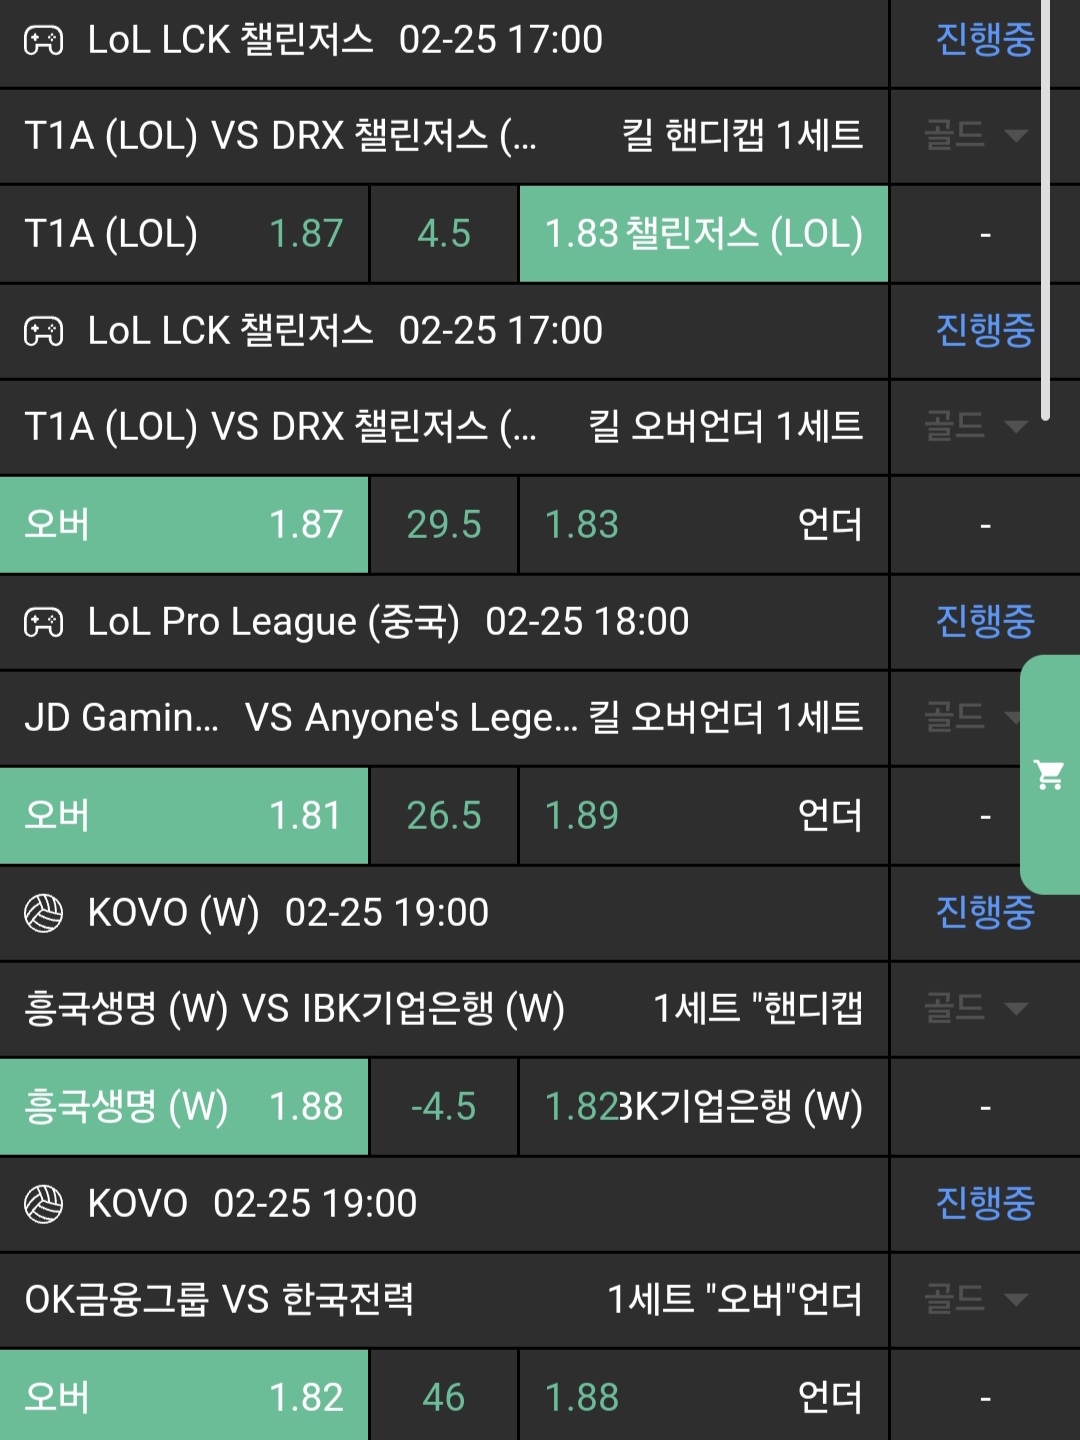The height and width of the screenshot is (1440, 1080).
Task: Click 진행중 status for LoL Pro League
Action: (984, 622)
